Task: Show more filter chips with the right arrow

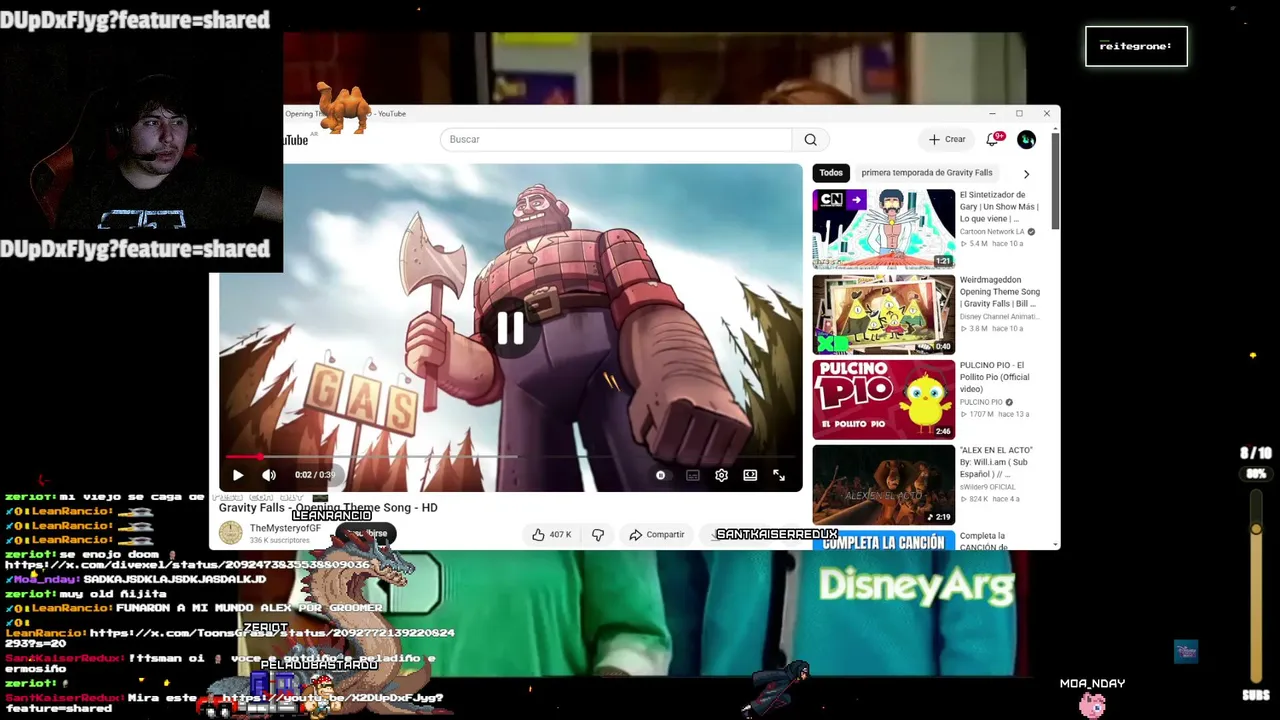Action: (1026, 174)
